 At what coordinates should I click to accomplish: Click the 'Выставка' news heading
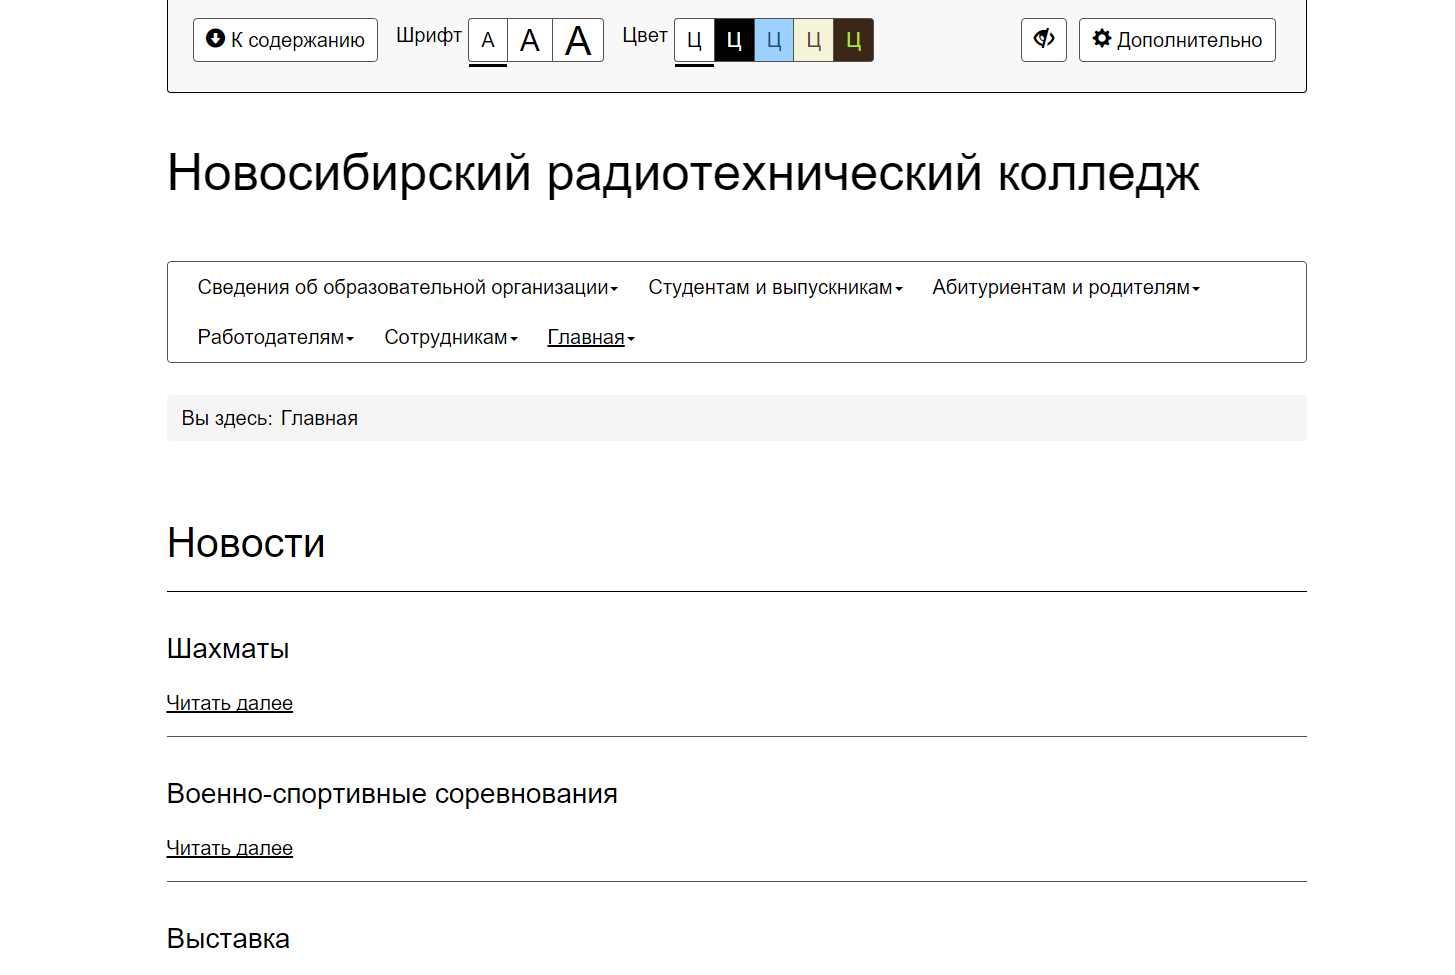click(x=228, y=938)
